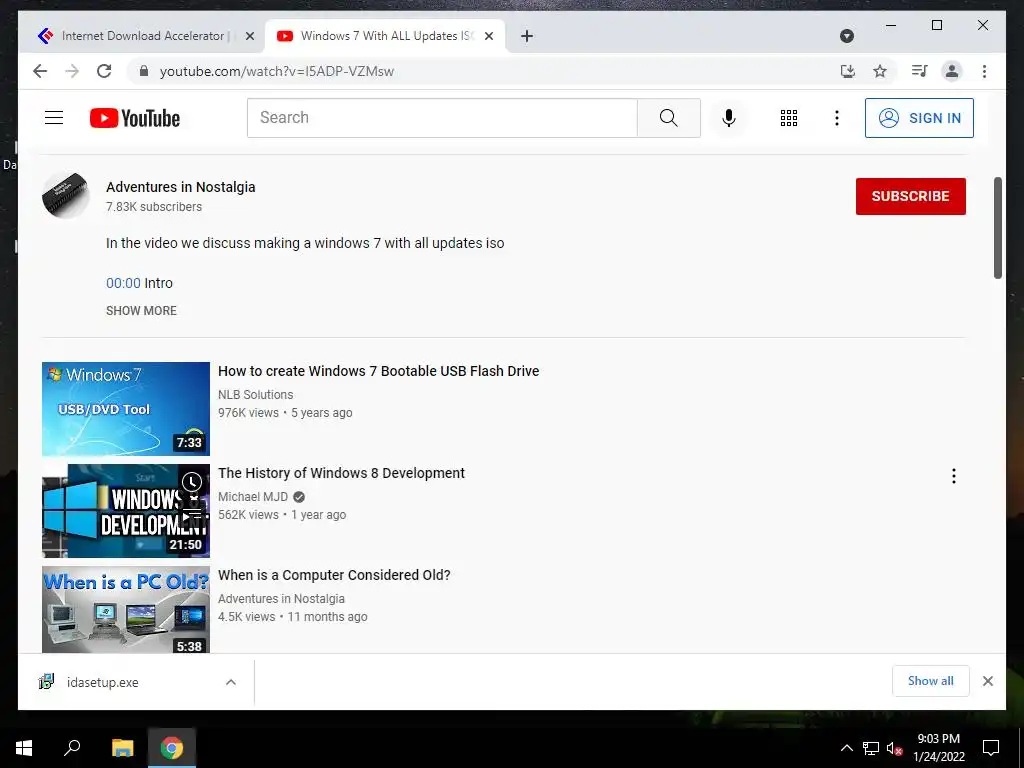
Task: Click in the YouTube Search field
Action: [x=442, y=118]
